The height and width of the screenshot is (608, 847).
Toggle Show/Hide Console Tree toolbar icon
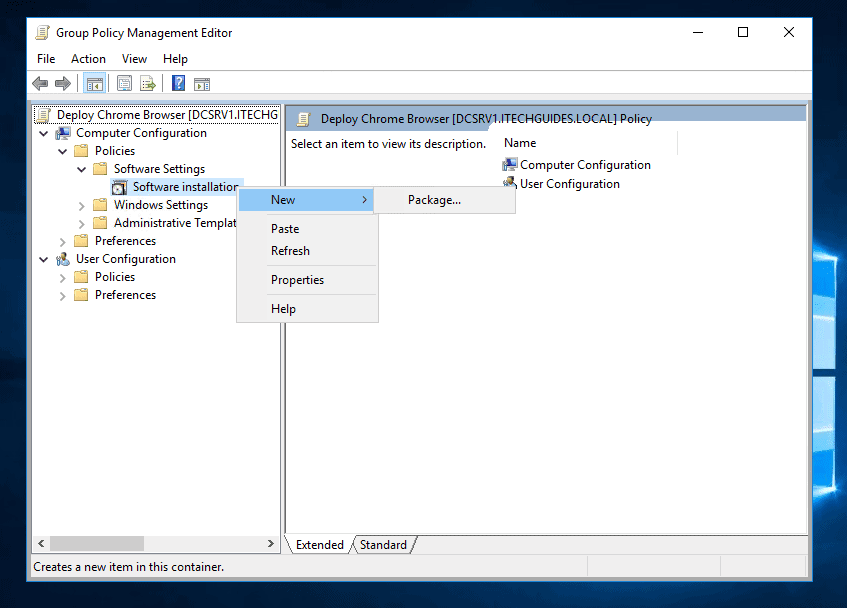point(95,84)
